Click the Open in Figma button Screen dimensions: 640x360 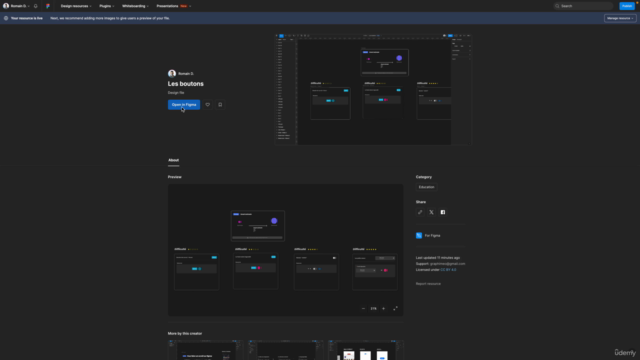pos(184,105)
